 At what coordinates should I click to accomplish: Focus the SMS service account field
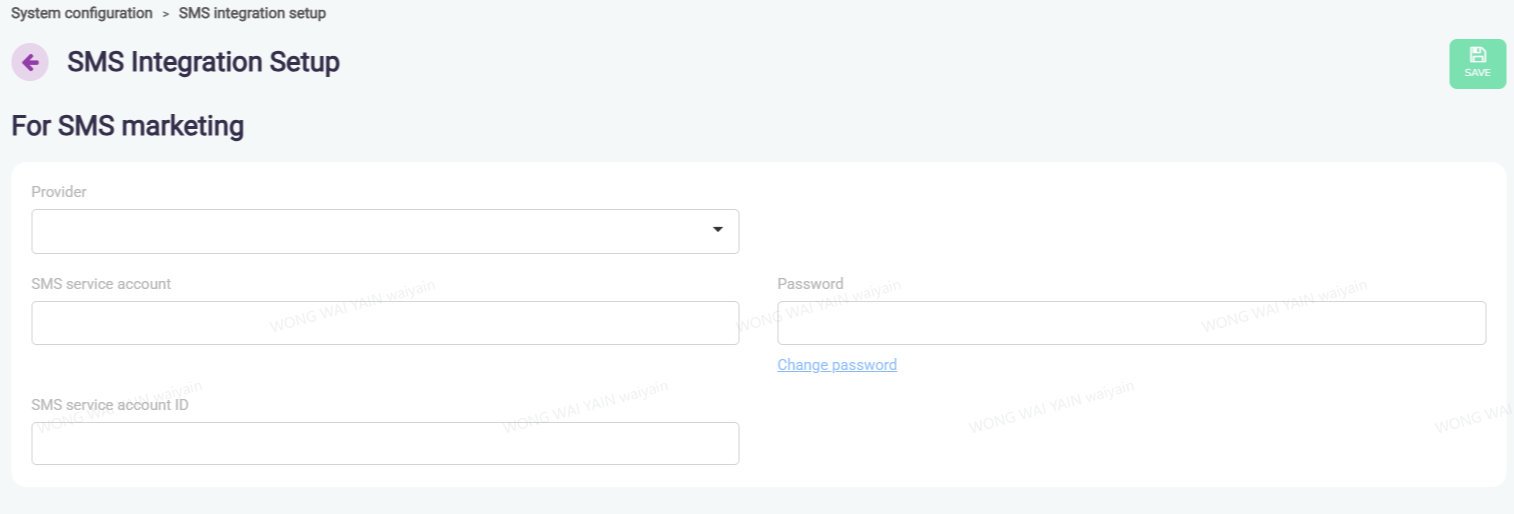(385, 323)
